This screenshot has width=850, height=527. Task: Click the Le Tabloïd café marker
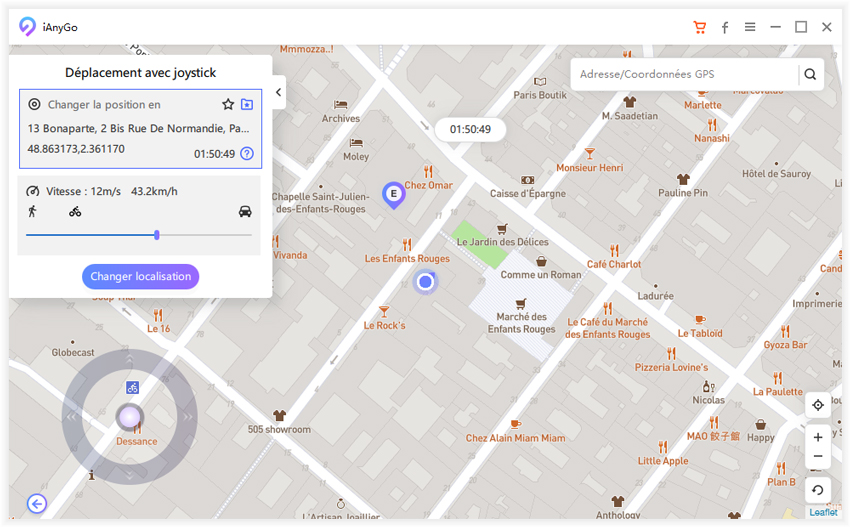tap(700, 319)
